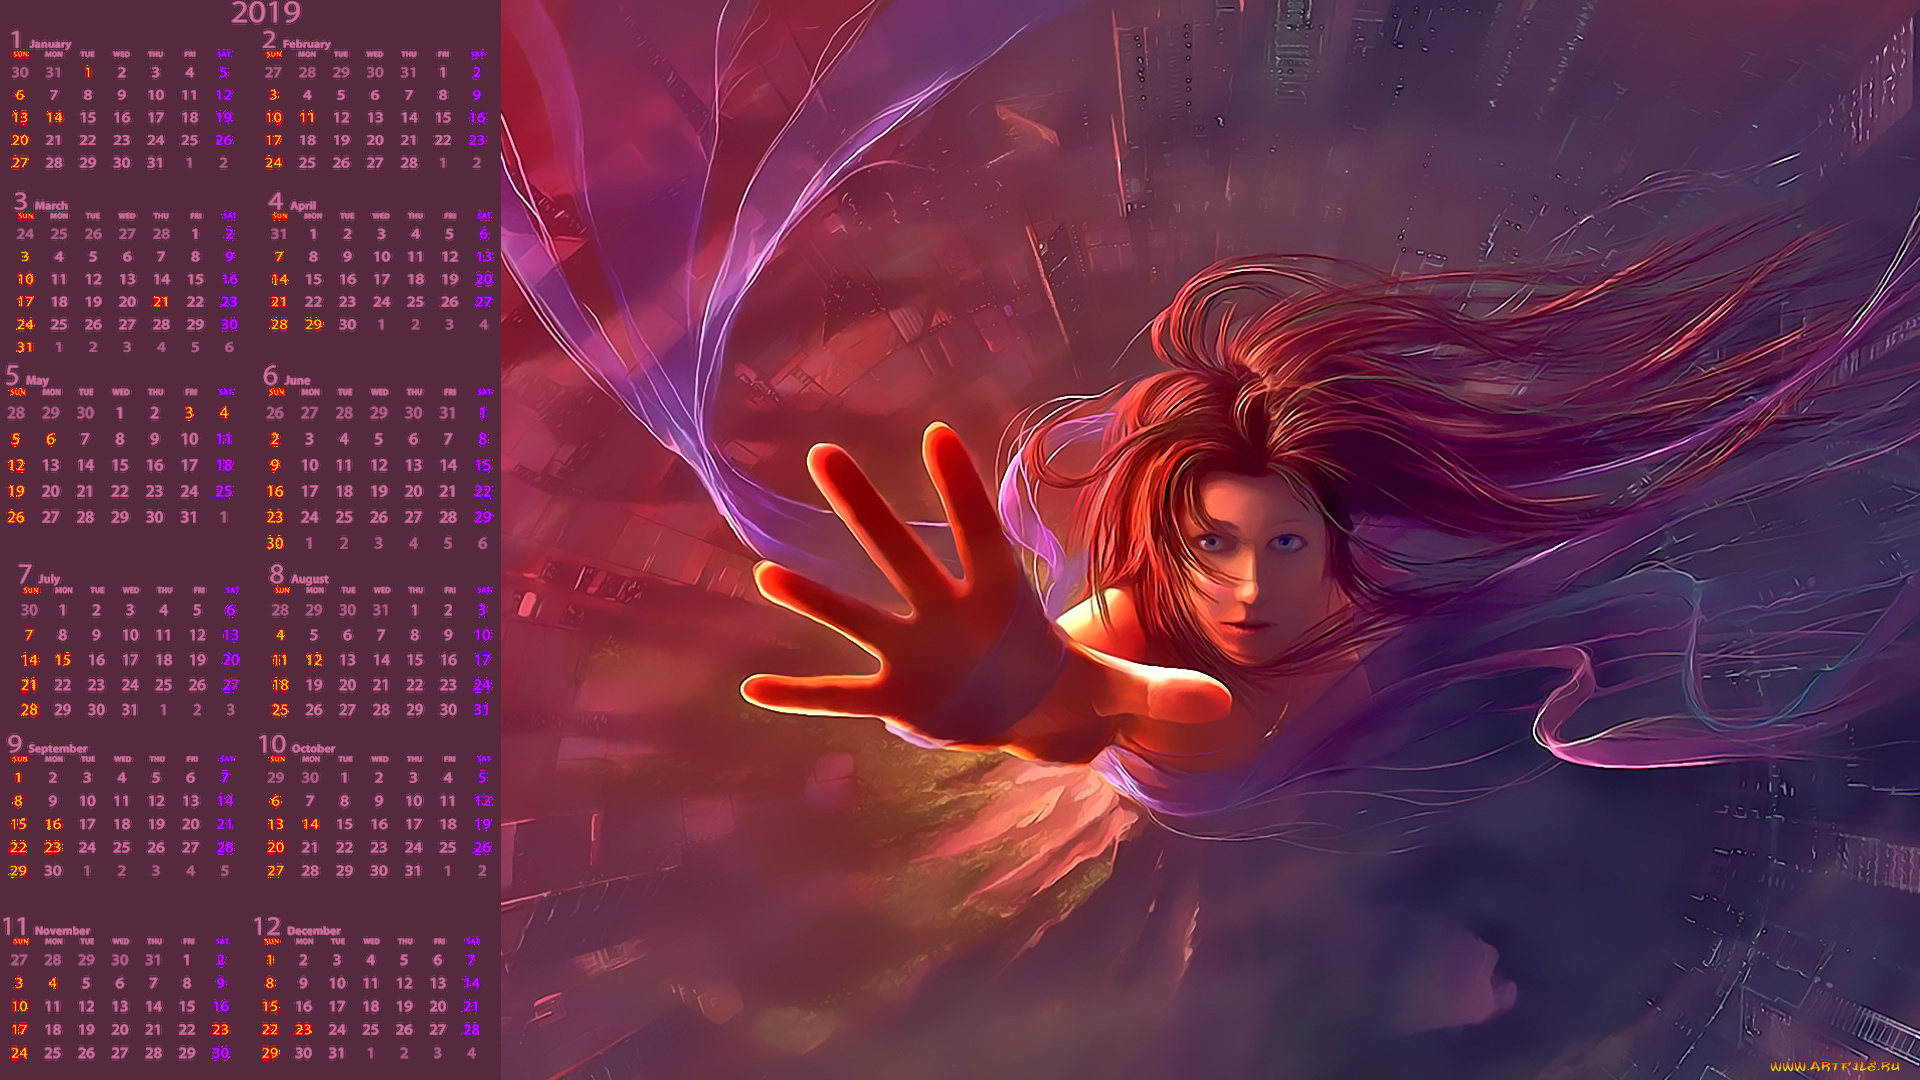
Task: Click the March month label
Action: (51, 205)
